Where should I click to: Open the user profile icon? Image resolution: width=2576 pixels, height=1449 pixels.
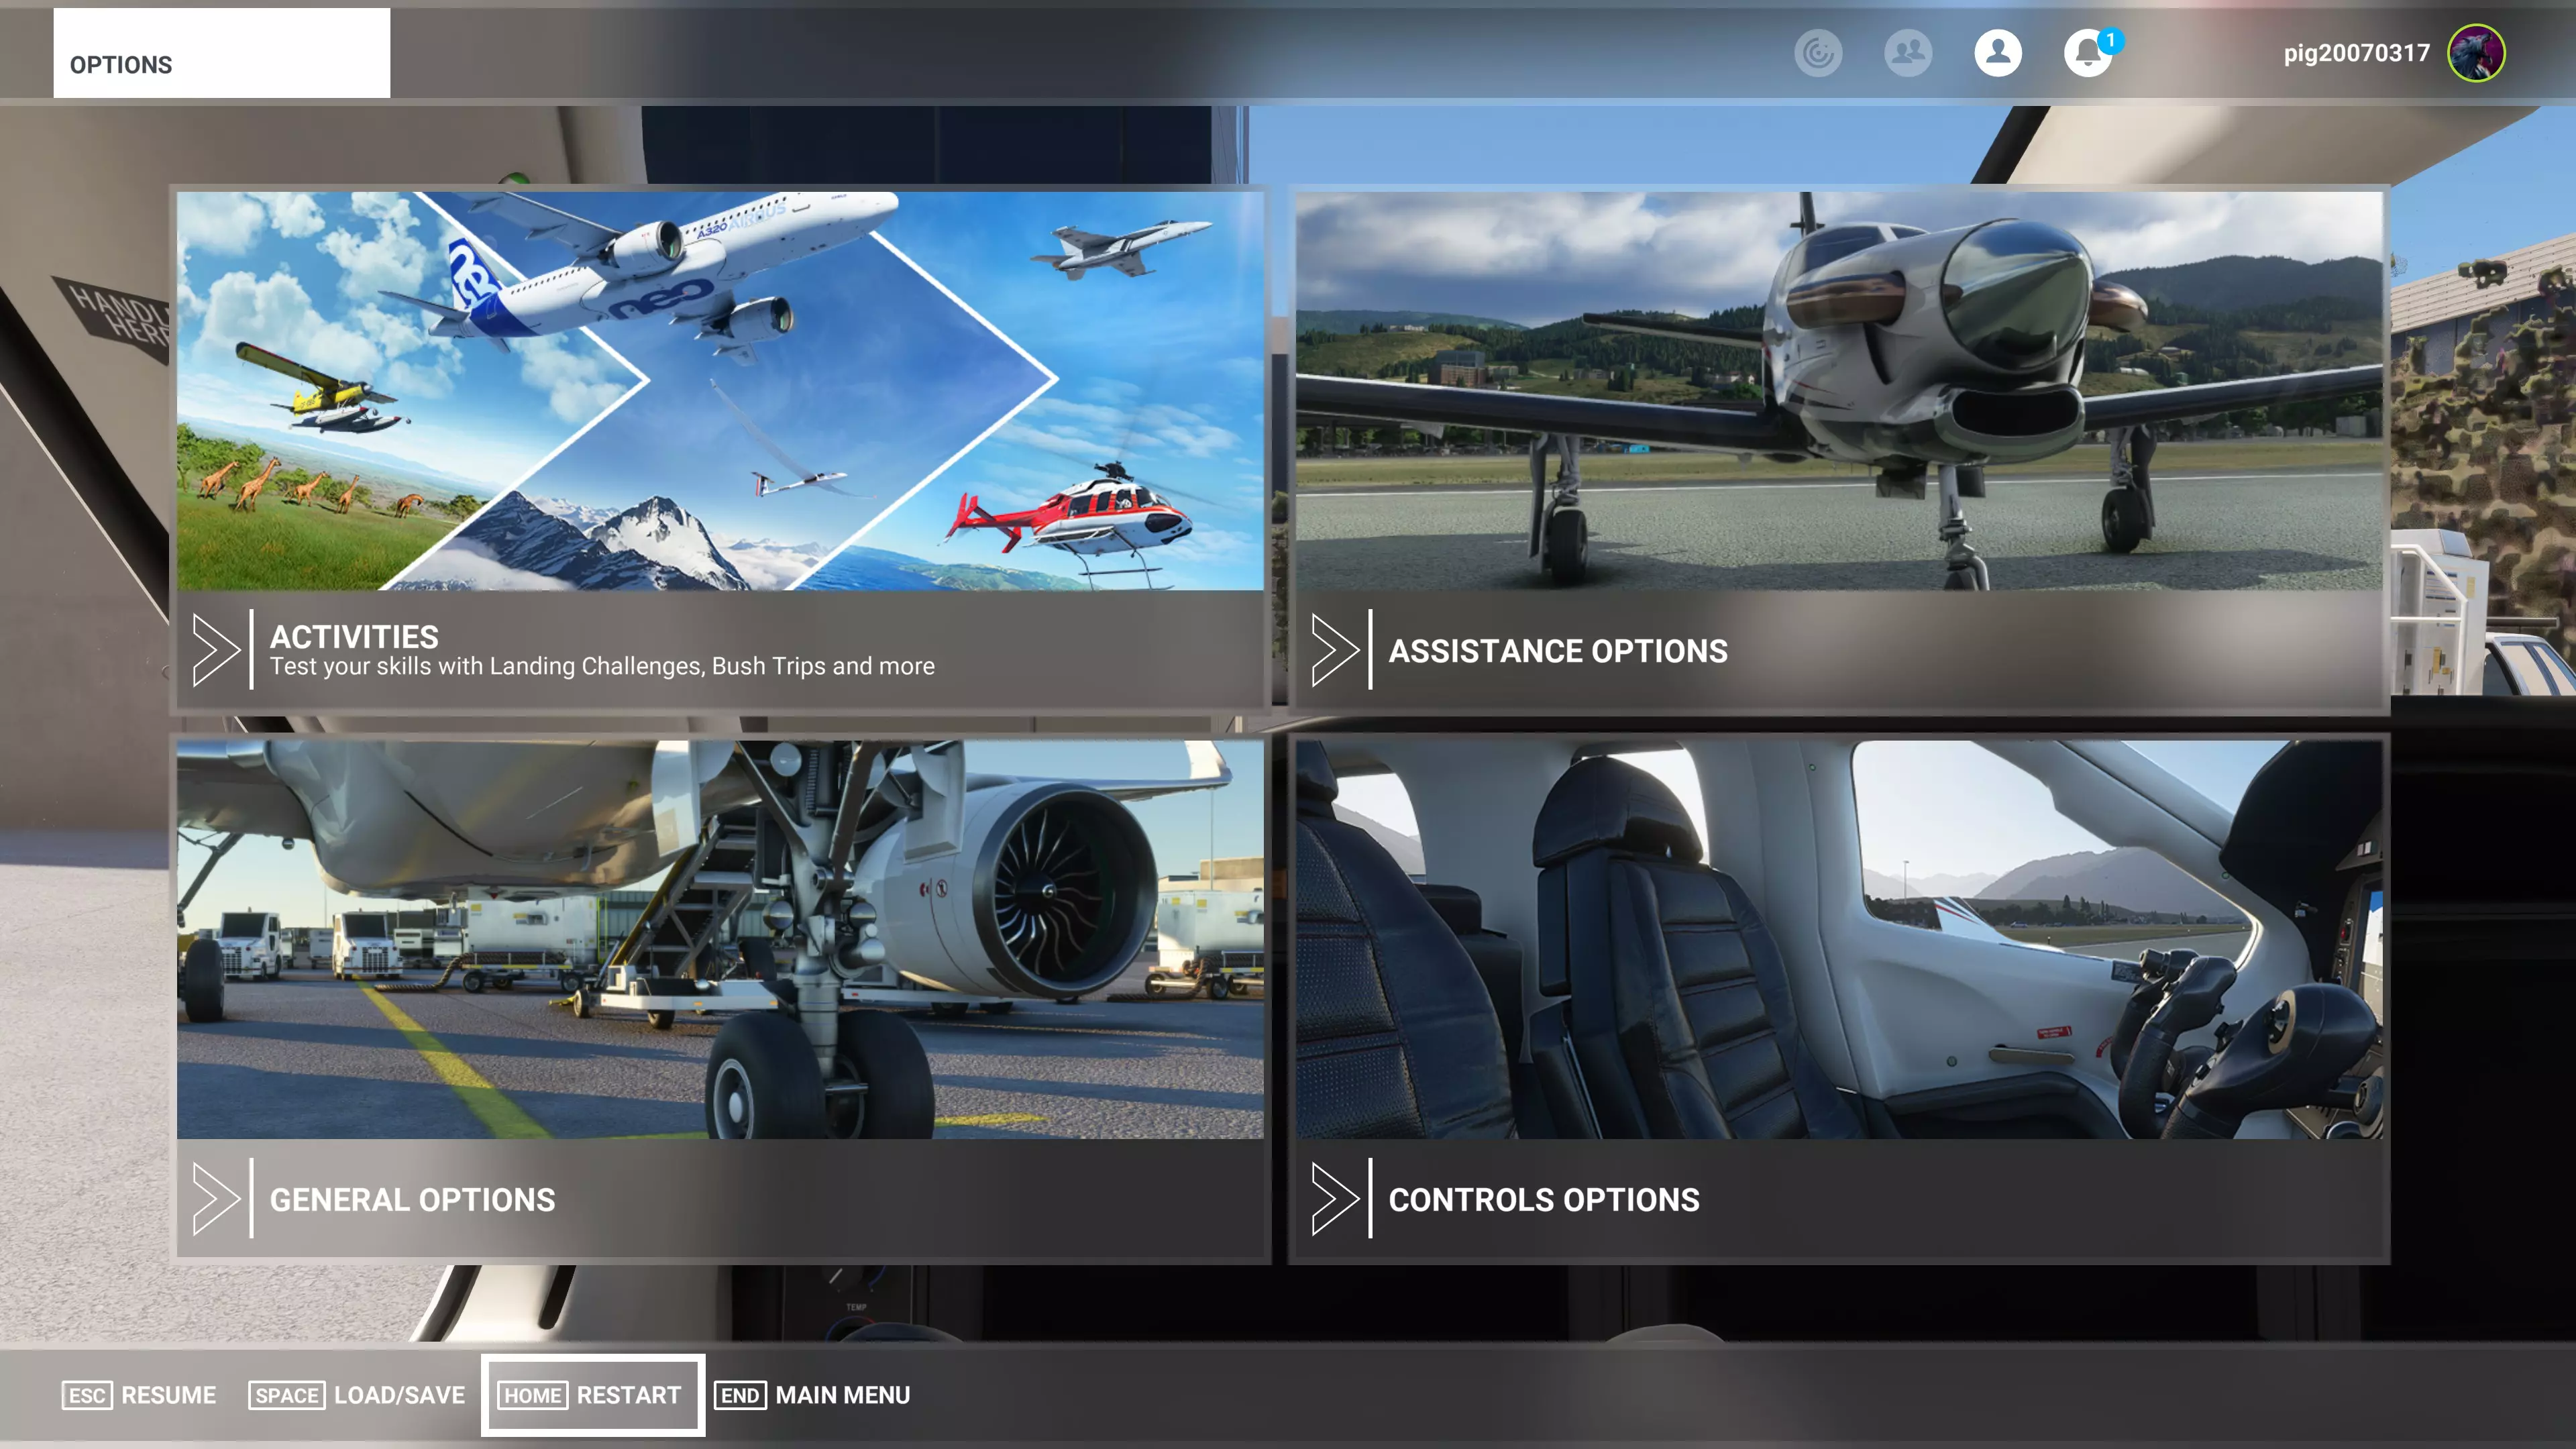pyautogui.click(x=1997, y=53)
